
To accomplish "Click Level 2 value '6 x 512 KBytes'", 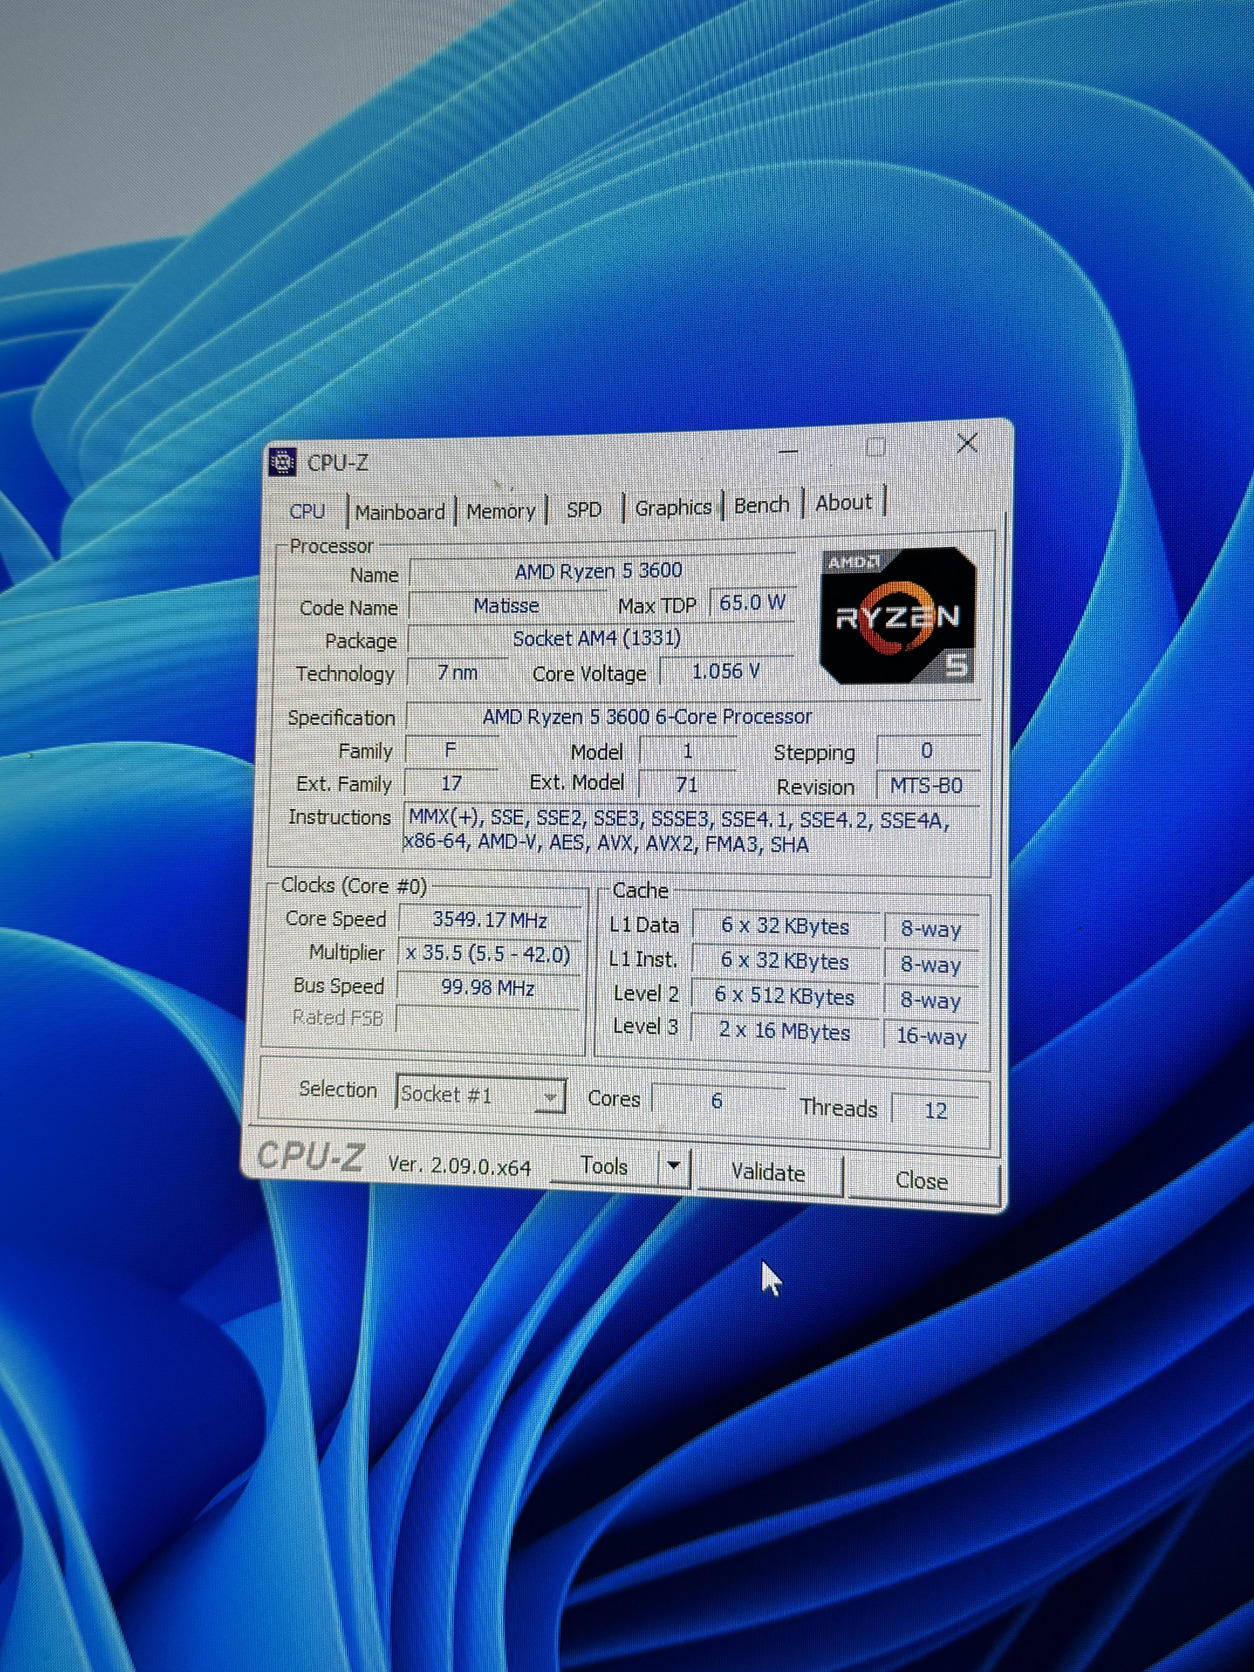I will click(785, 997).
